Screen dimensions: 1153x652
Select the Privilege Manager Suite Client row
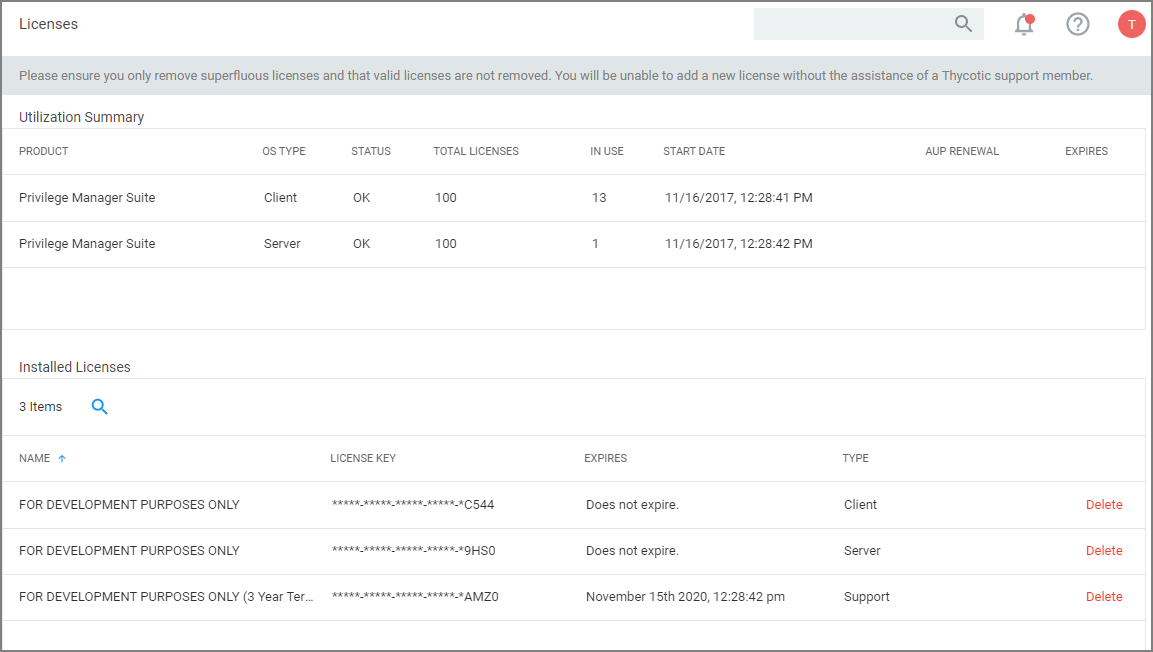click(x=87, y=198)
